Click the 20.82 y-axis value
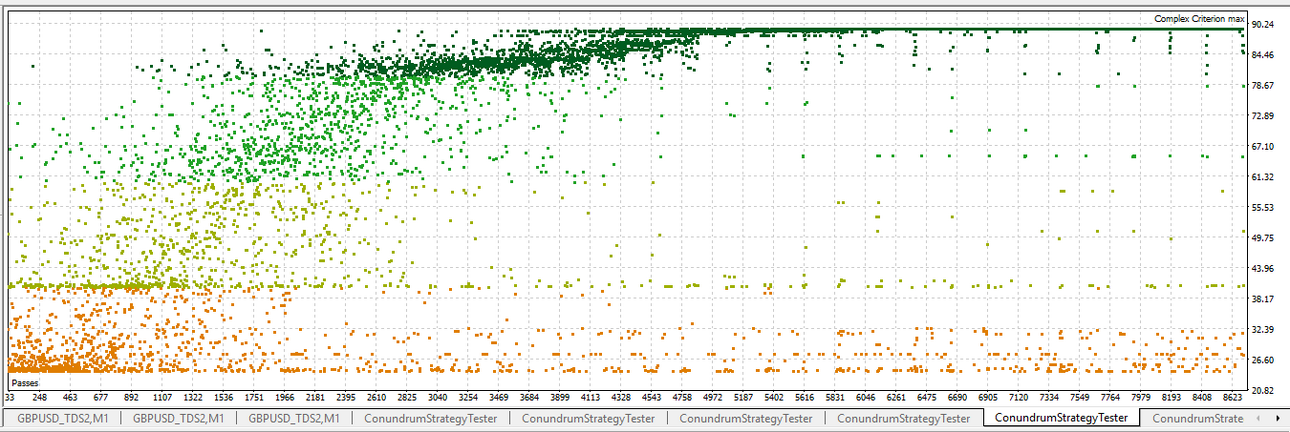The height and width of the screenshot is (432, 1290). coord(1265,390)
